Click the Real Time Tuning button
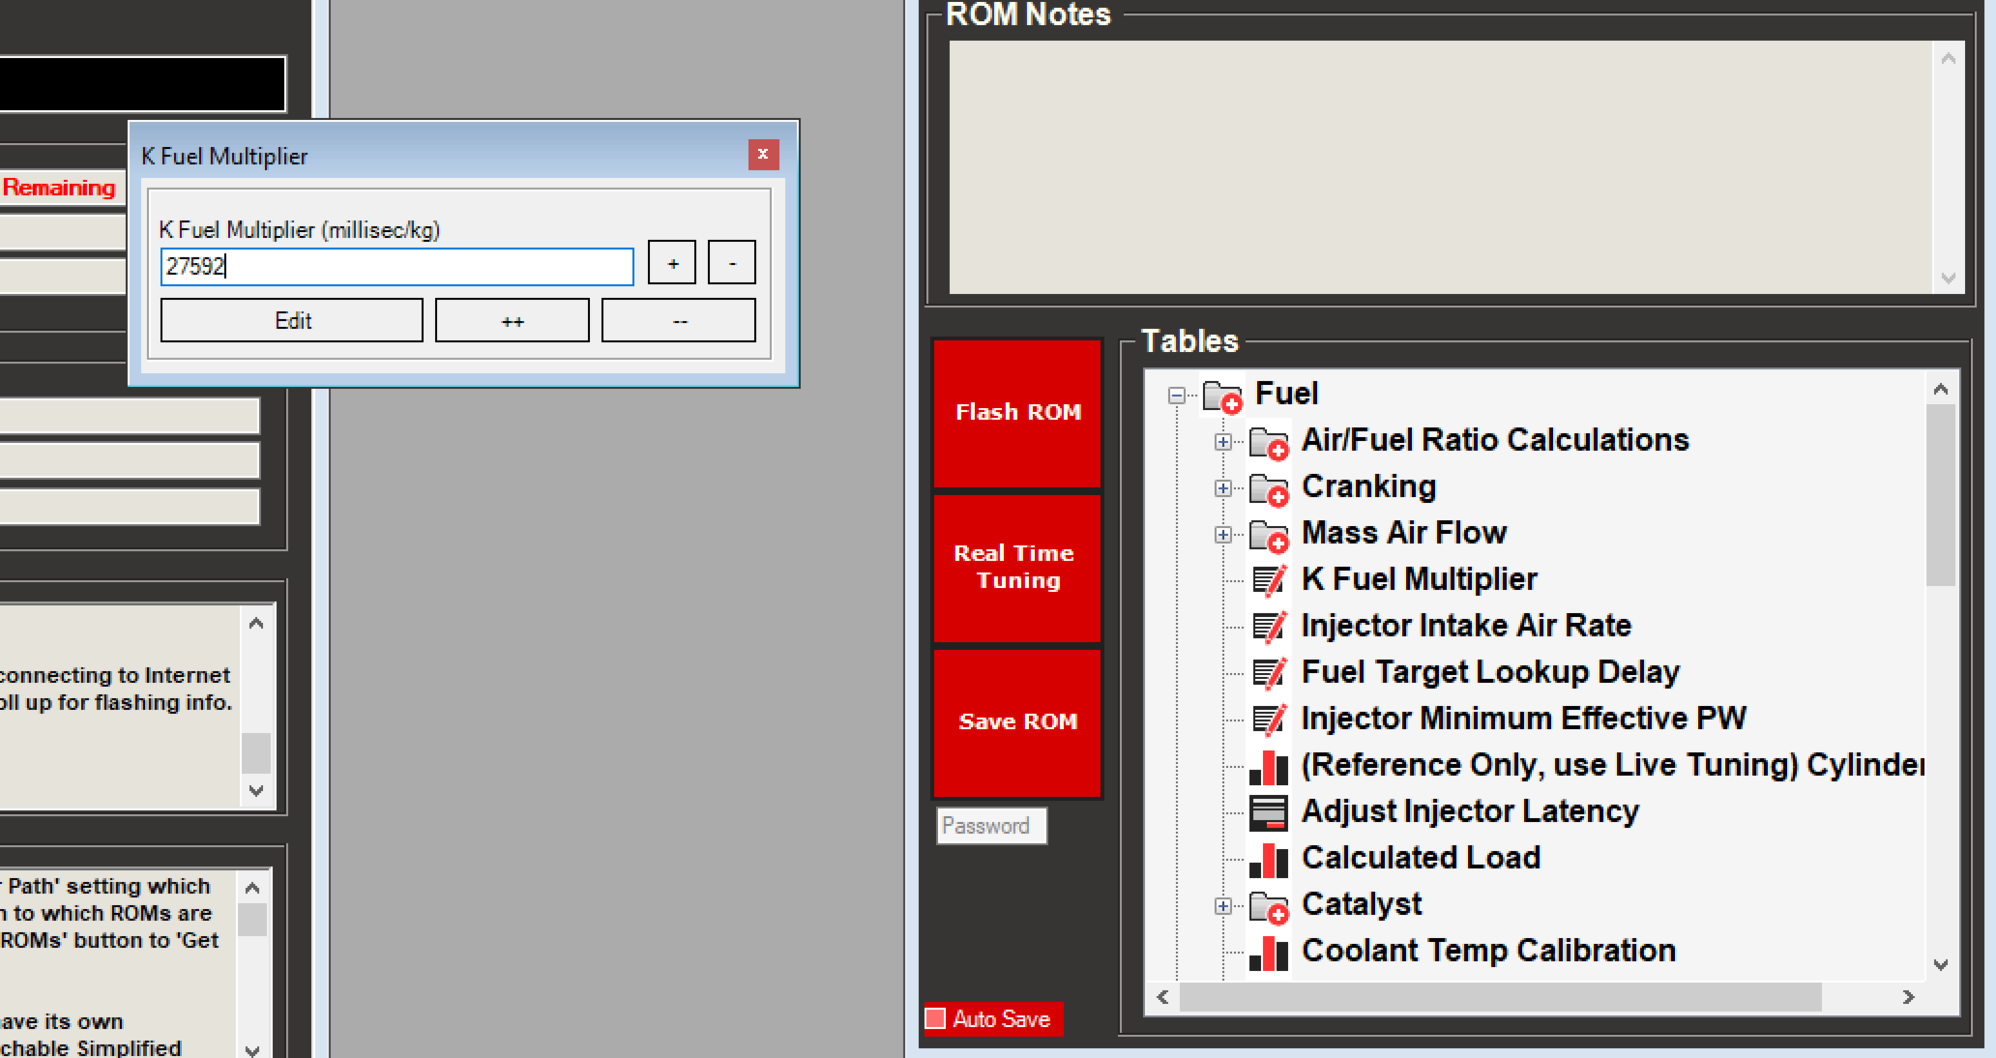This screenshot has height=1058, width=1996. [x=1017, y=566]
